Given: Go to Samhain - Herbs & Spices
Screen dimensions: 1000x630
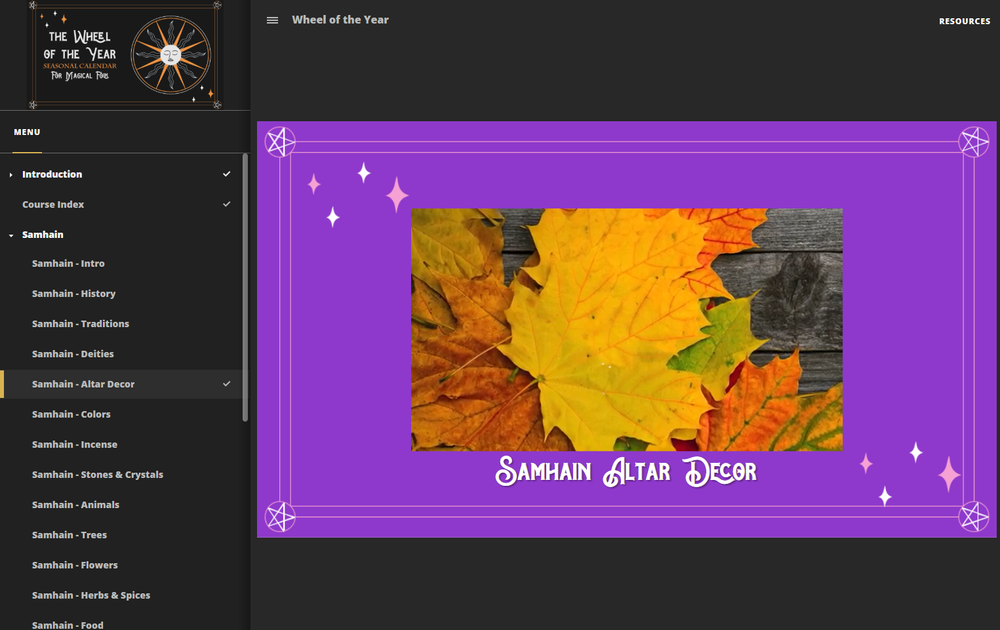Looking at the screenshot, I should point(91,595).
